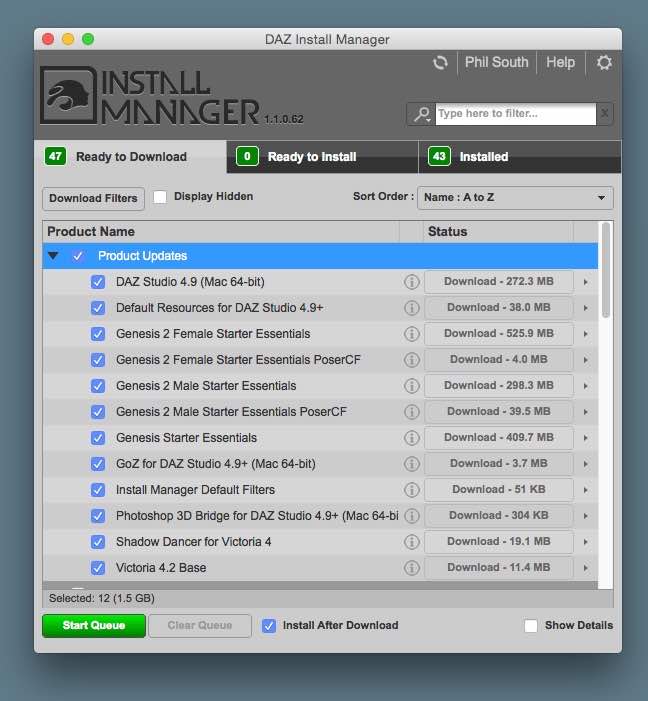This screenshot has width=648, height=701.
Task: Click the 'Type here to filter...' field
Action: coord(516,114)
